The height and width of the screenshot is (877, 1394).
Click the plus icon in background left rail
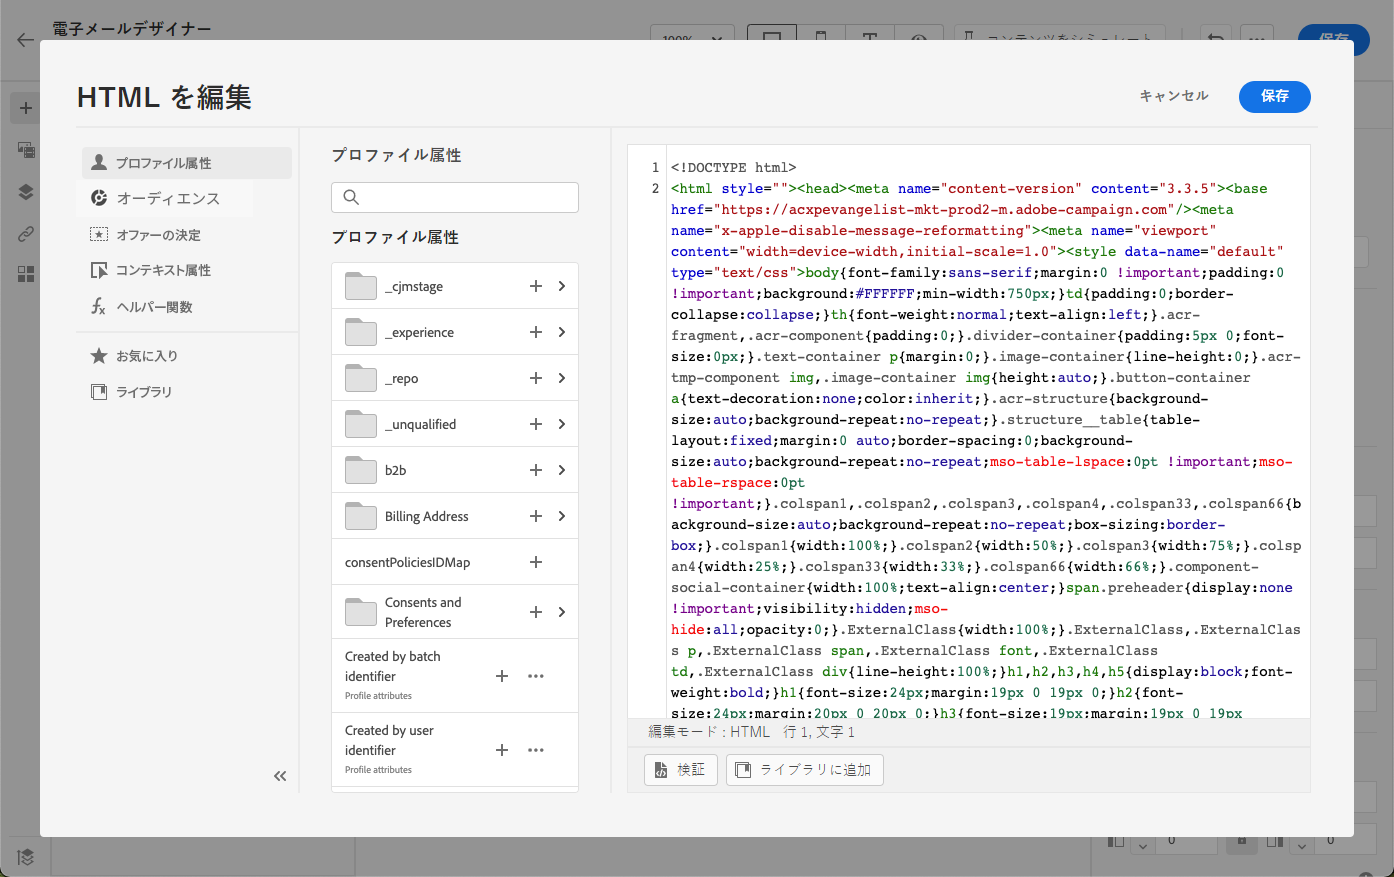[26, 108]
